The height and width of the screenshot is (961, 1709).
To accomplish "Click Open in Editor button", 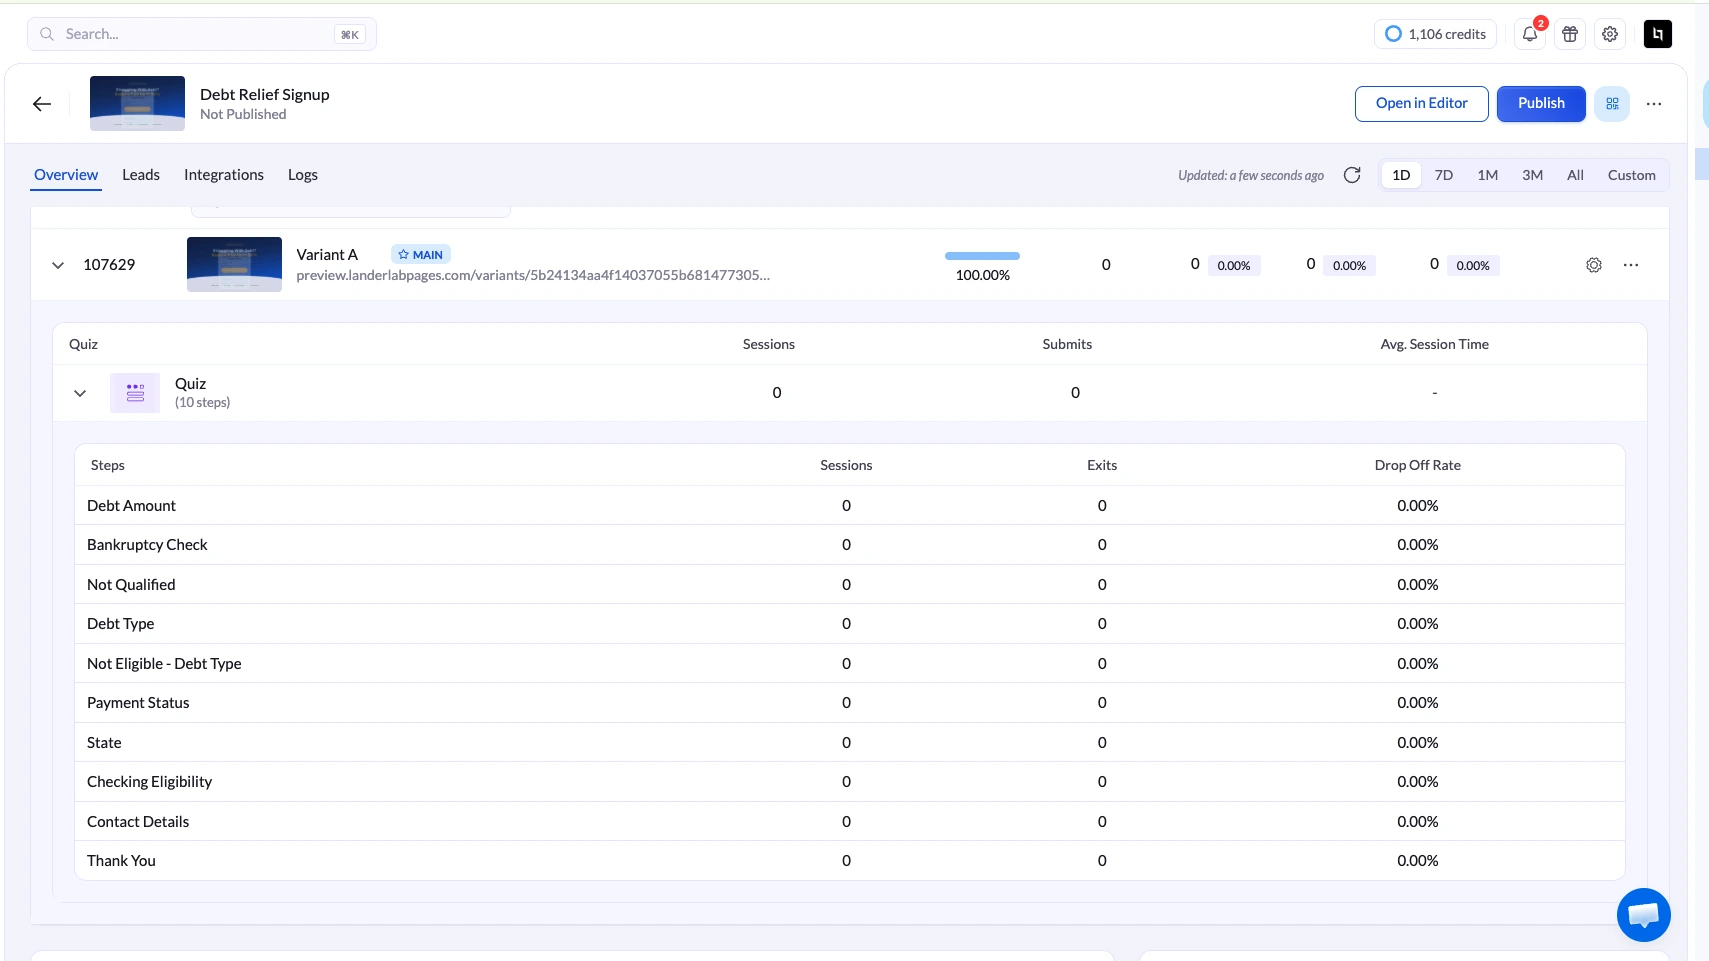I will 1422,104.
